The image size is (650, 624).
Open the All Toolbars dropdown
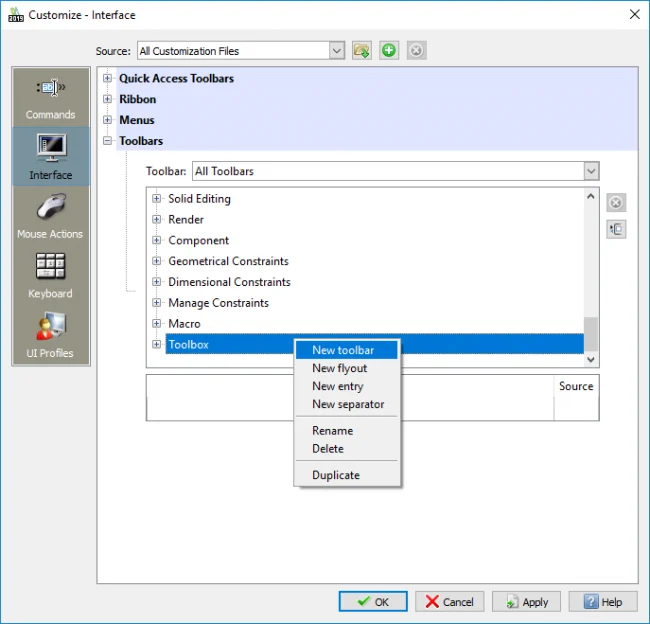coord(591,171)
